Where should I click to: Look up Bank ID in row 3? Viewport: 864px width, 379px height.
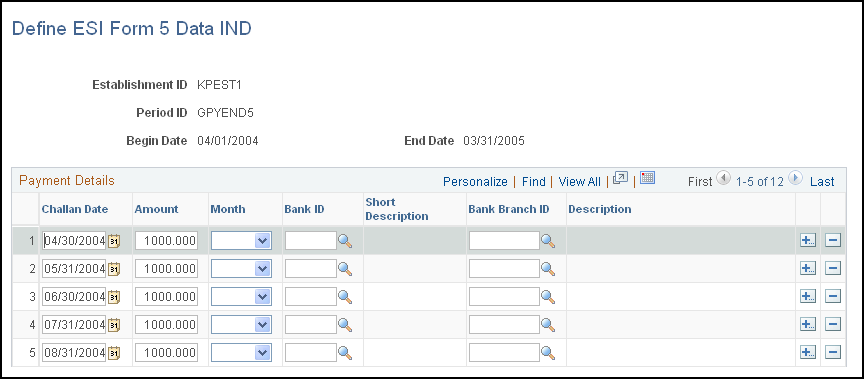pos(345,297)
